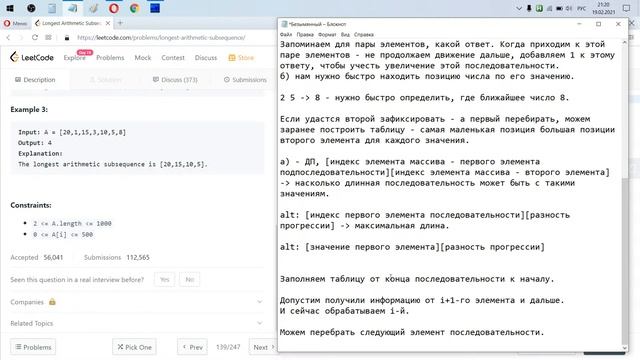Open the Action Center notifications icon
Image resolution: width=640 pixels, height=360 pixels.
[x=627, y=8]
